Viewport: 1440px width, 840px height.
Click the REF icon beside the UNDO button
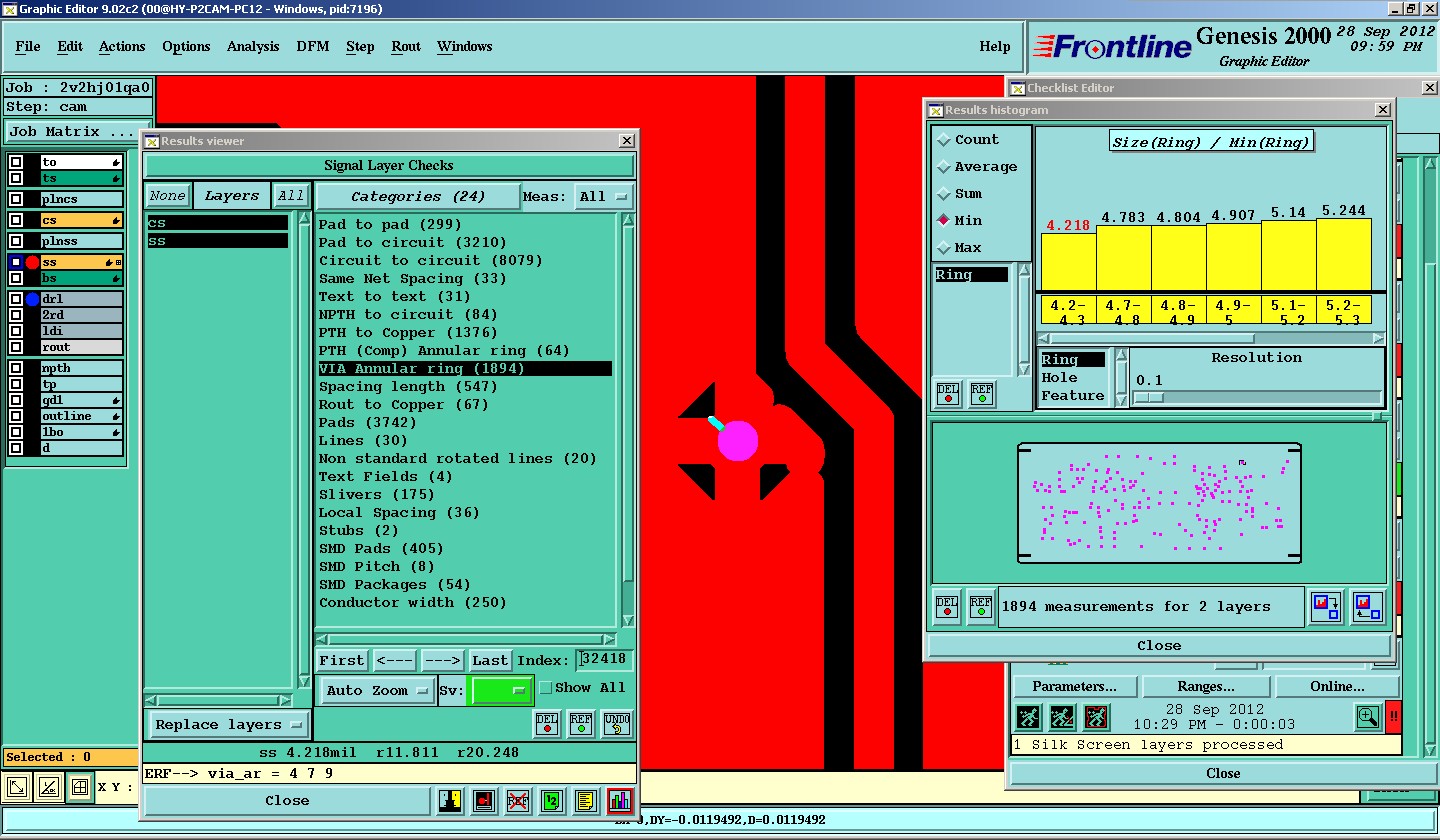(581, 723)
